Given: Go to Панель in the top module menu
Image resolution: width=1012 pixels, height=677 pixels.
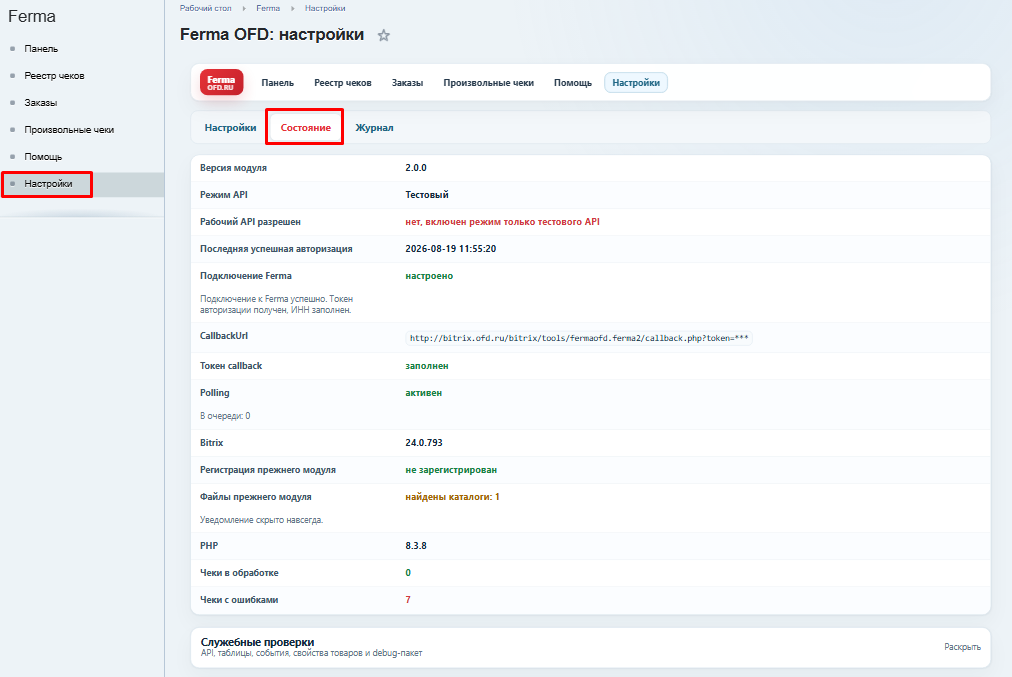Looking at the screenshot, I should point(278,83).
